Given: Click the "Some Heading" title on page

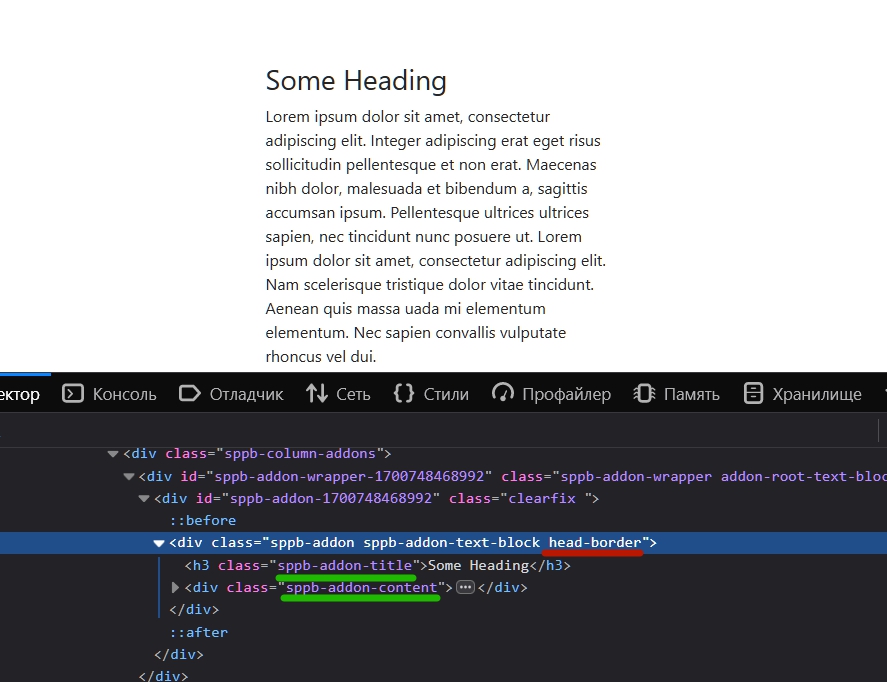Looking at the screenshot, I should 356,81.
